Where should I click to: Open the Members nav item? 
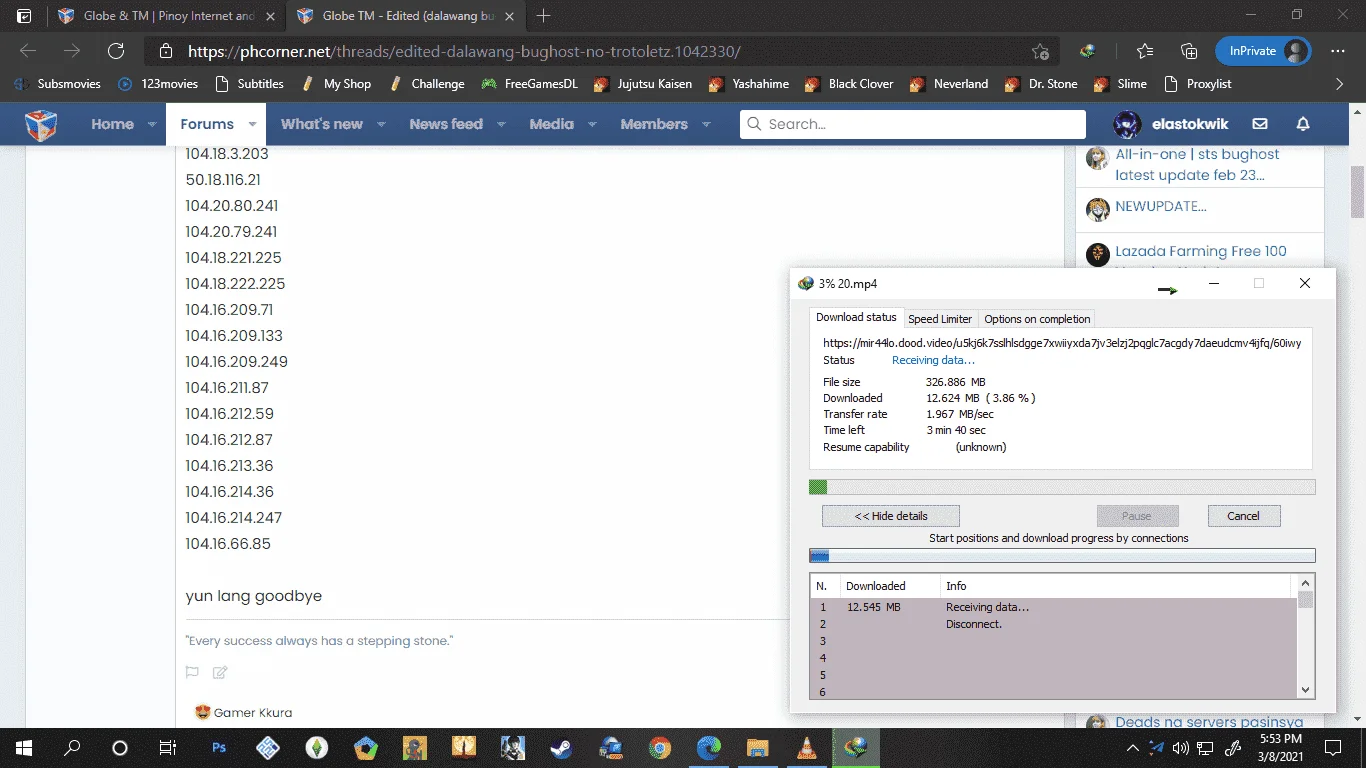click(x=654, y=124)
